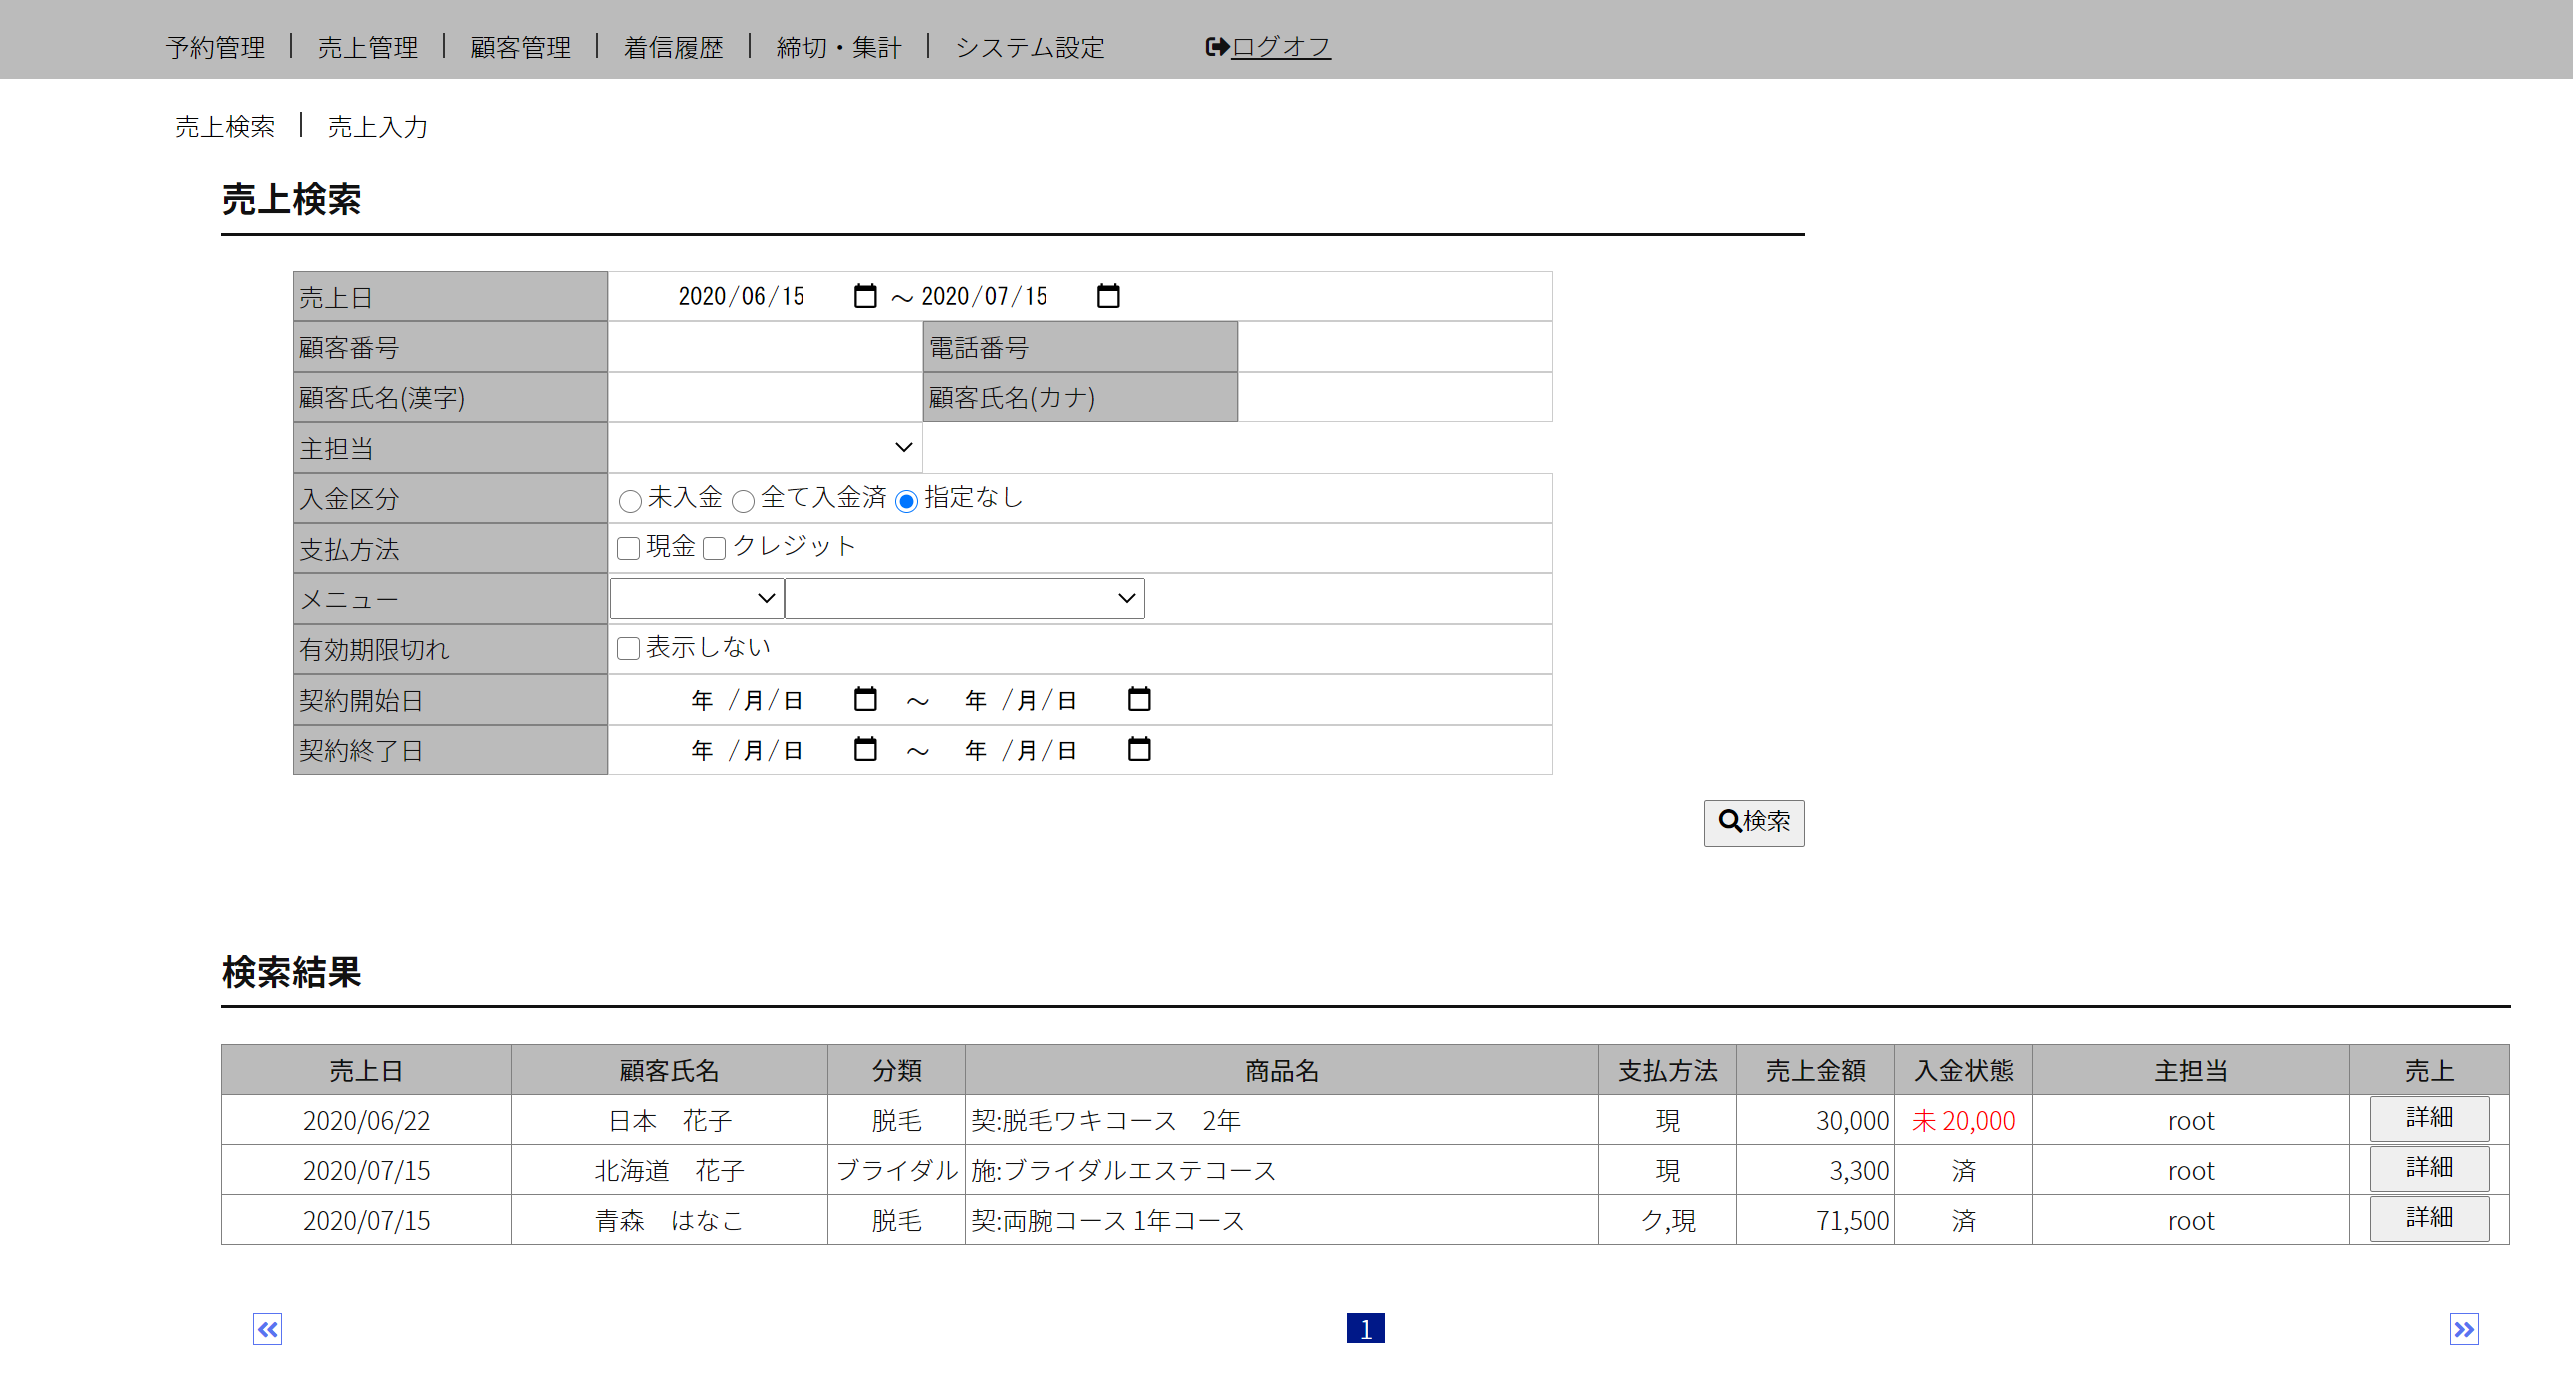2573x1379 pixels.
Task: Go to next results page arrow
Action: [2464, 1329]
